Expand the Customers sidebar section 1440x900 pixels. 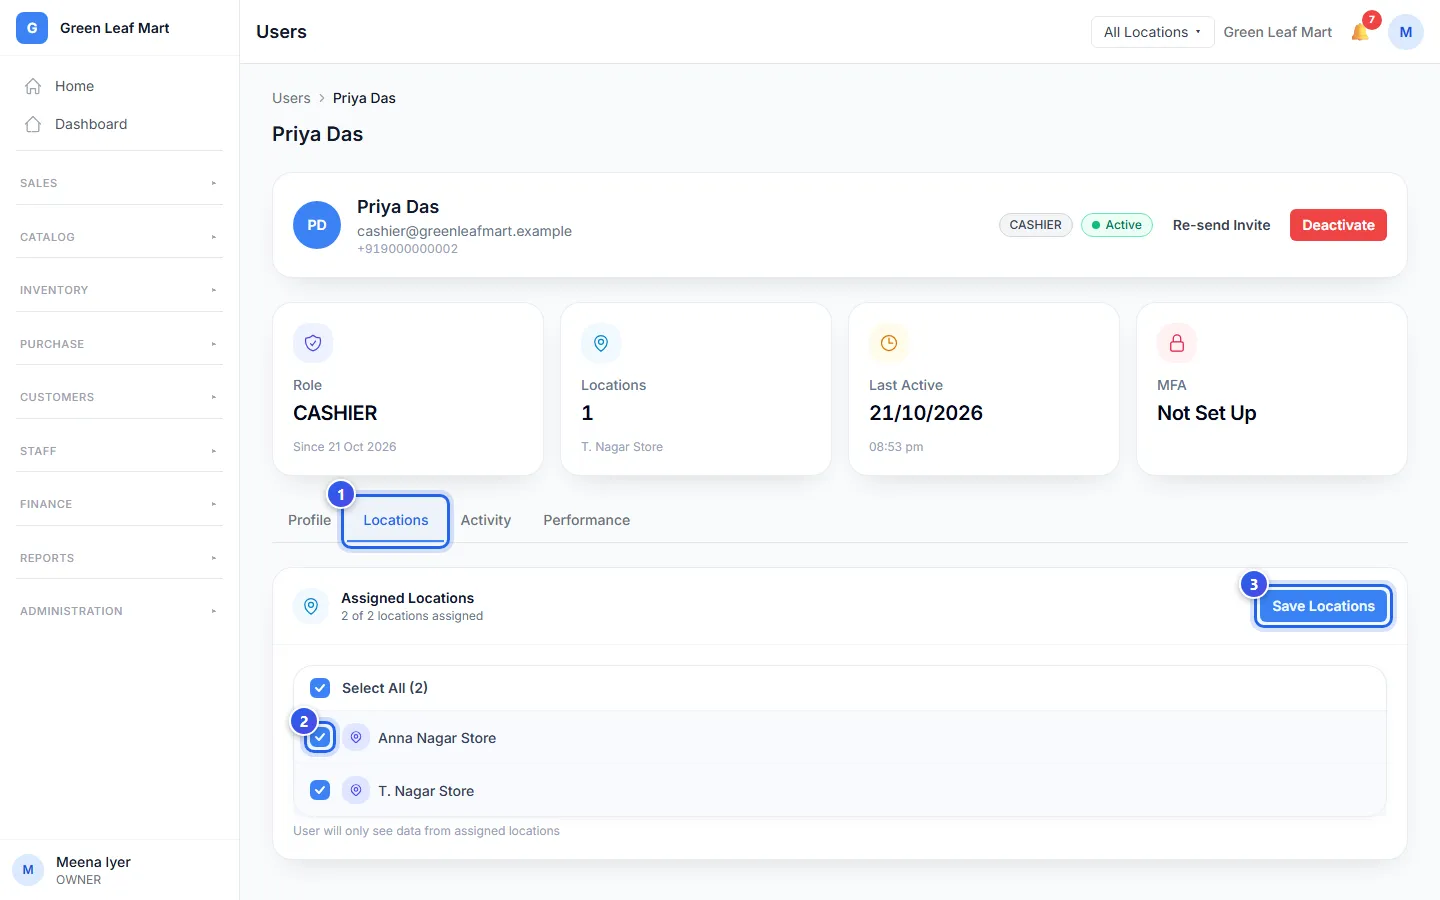coord(119,397)
